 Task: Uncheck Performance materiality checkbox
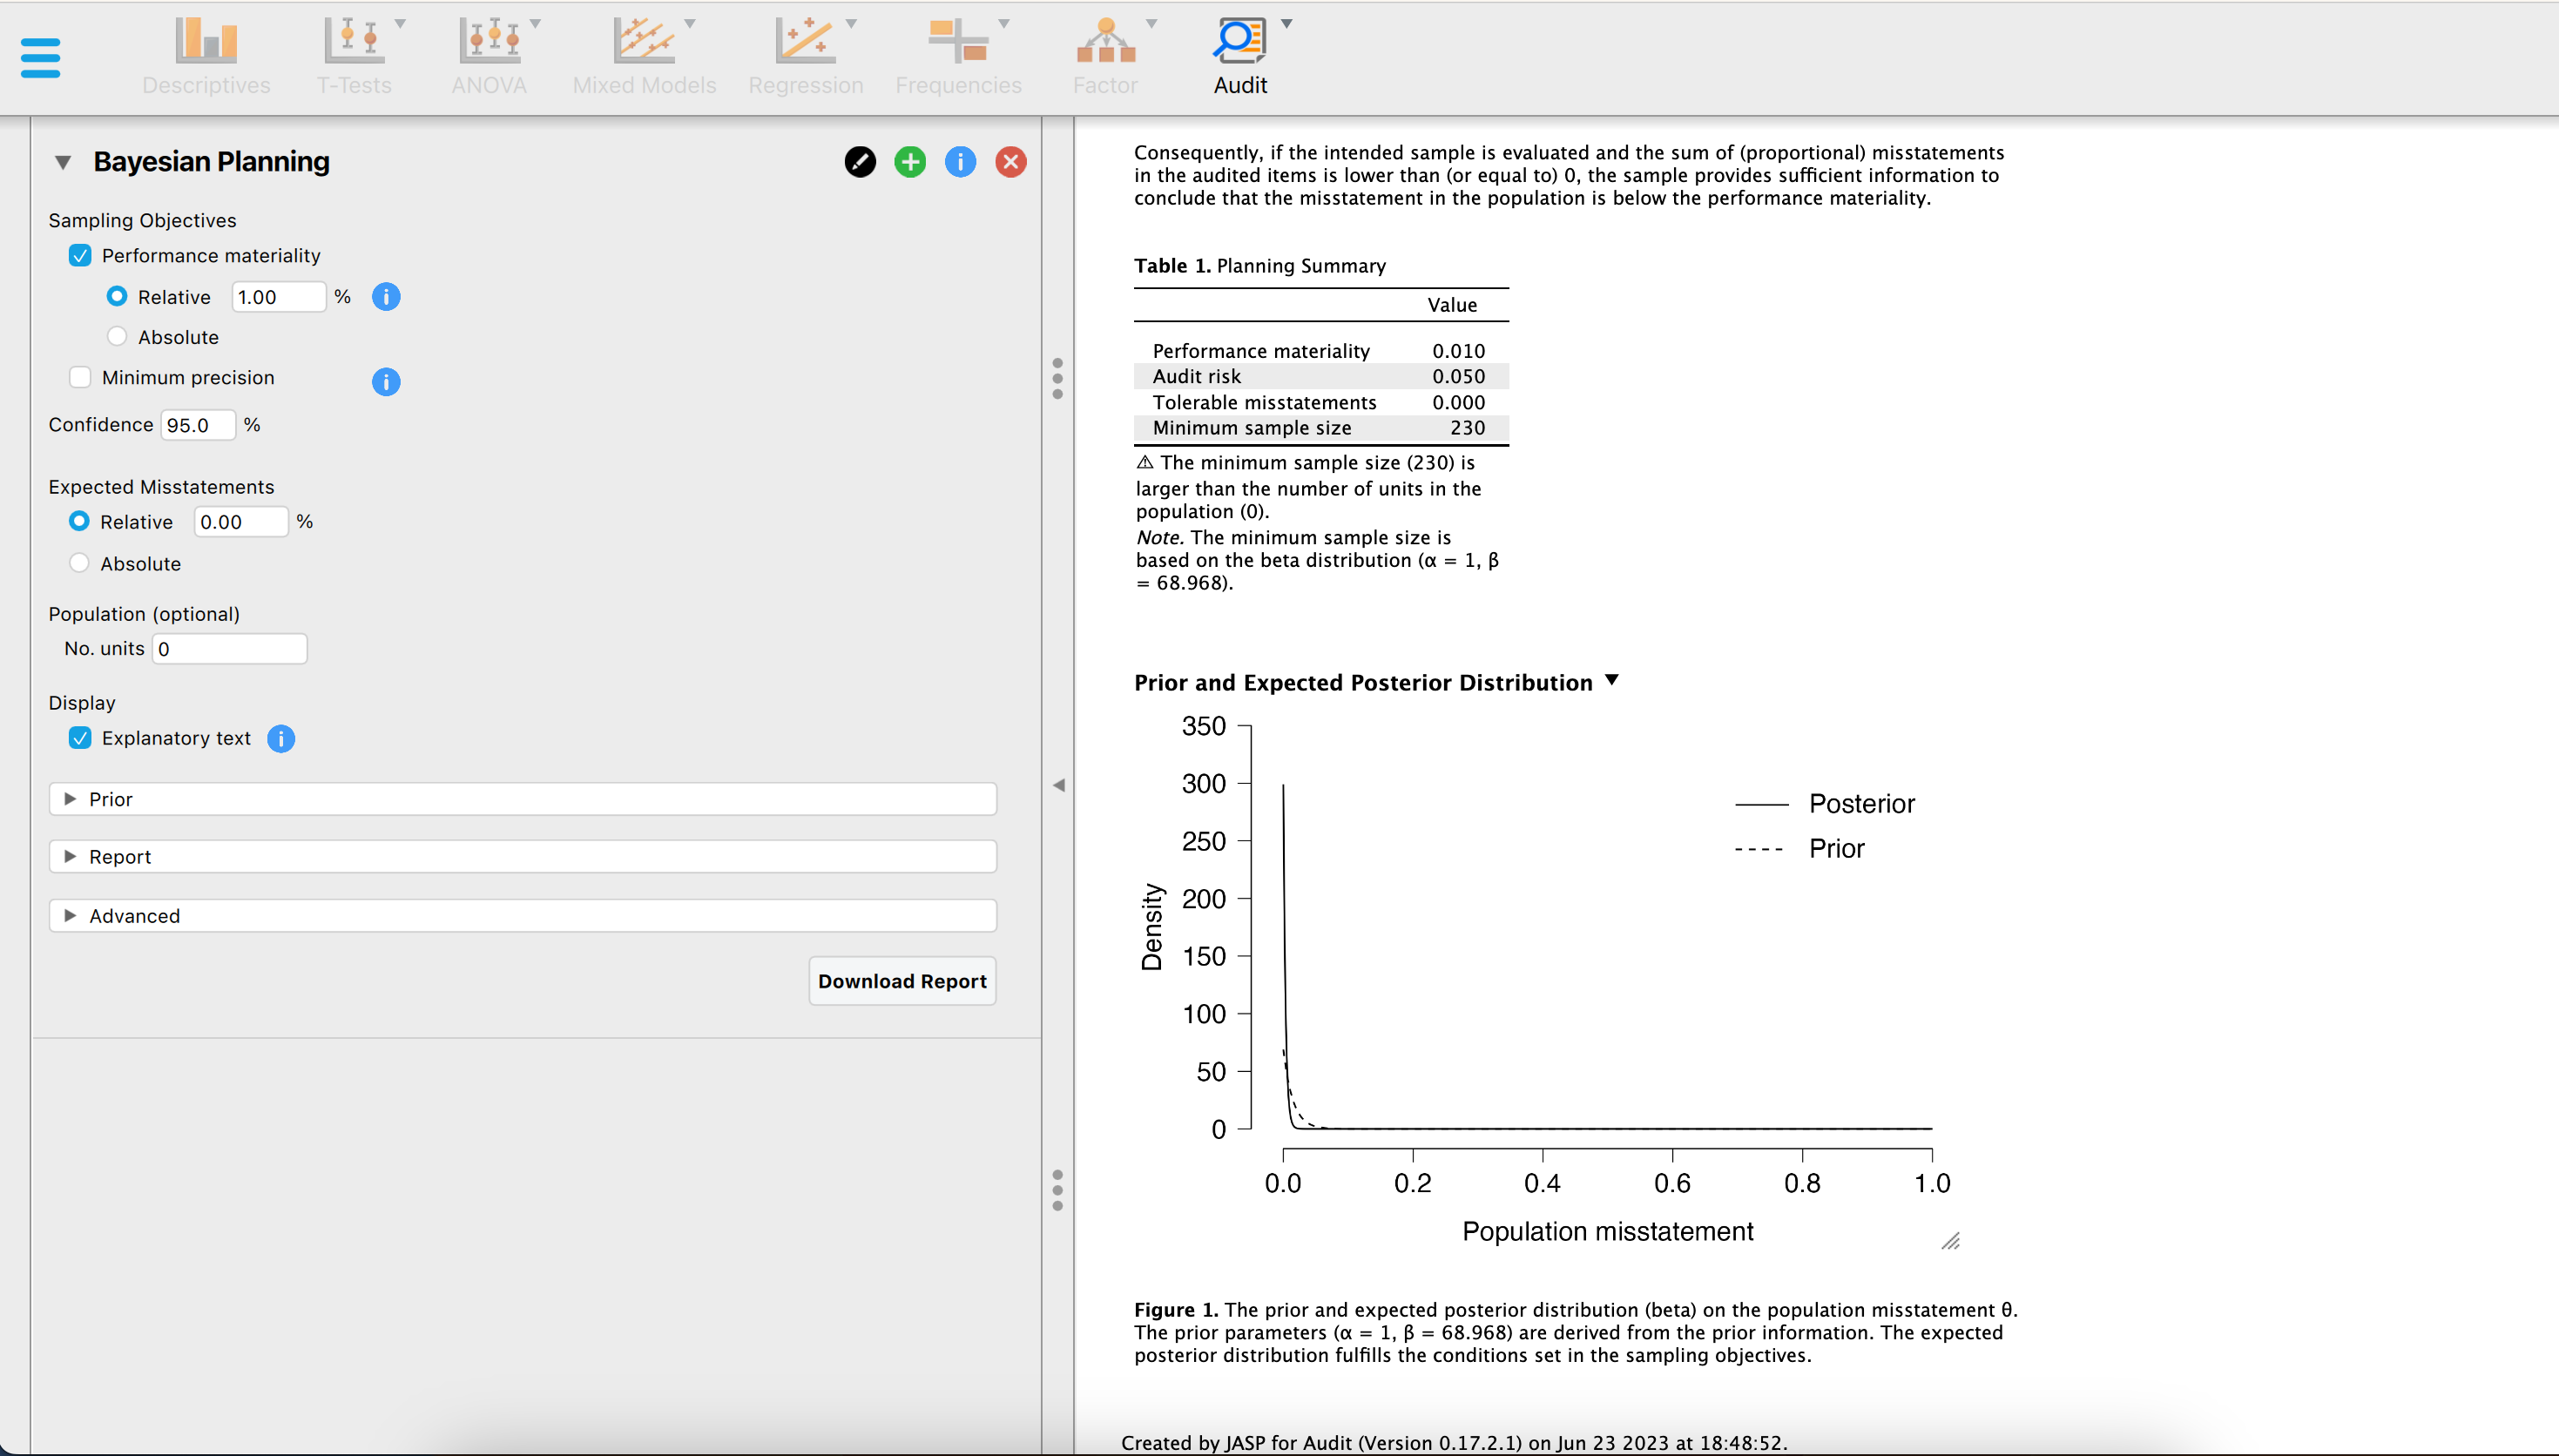click(80, 256)
